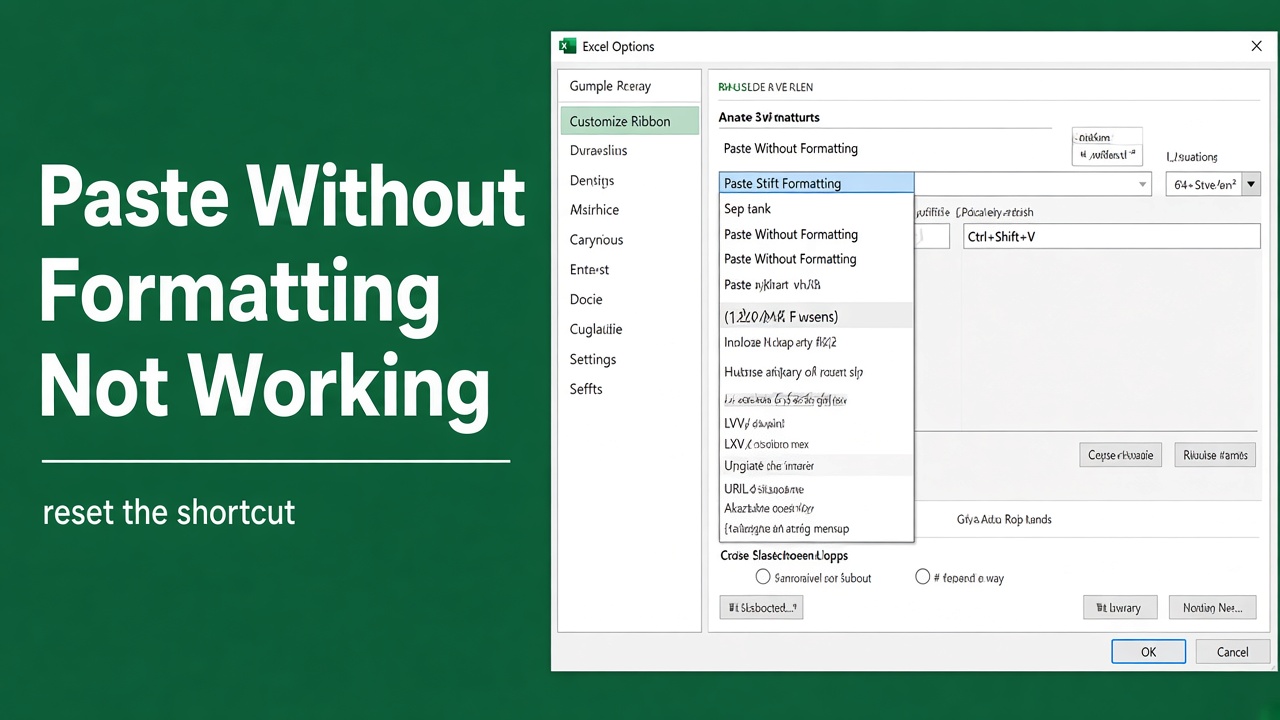Select the last list entry ending in mensup

pos(816,528)
